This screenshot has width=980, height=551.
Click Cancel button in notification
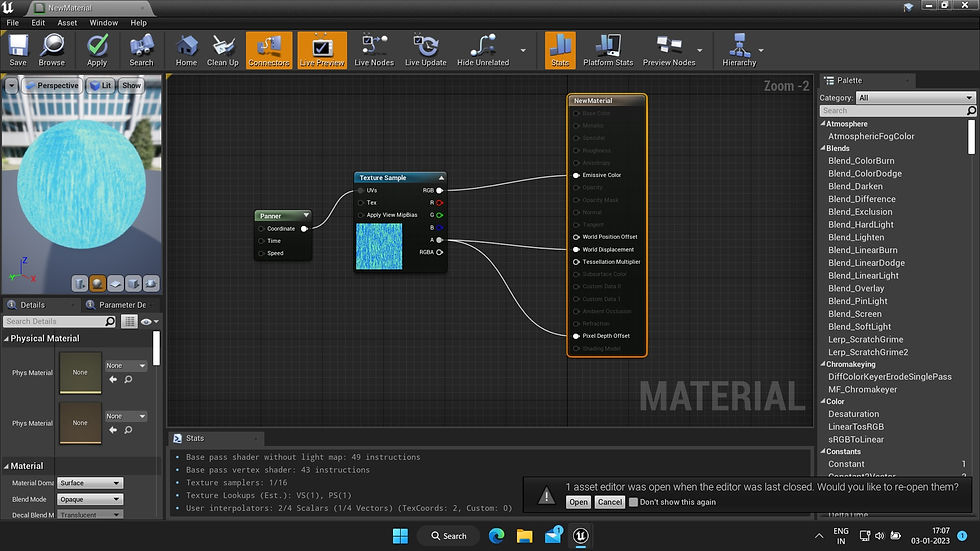click(x=609, y=502)
